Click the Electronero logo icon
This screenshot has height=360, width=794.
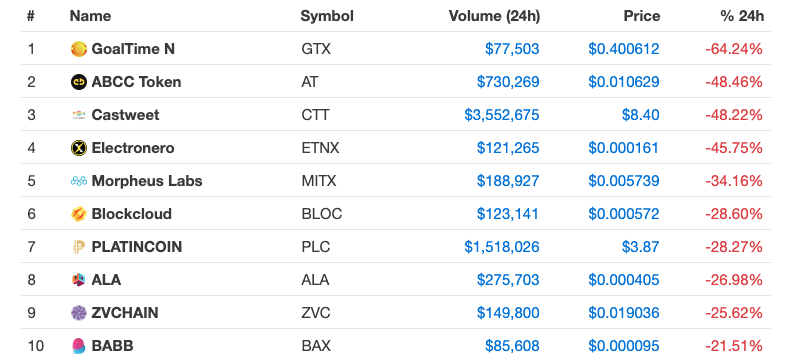[79, 148]
